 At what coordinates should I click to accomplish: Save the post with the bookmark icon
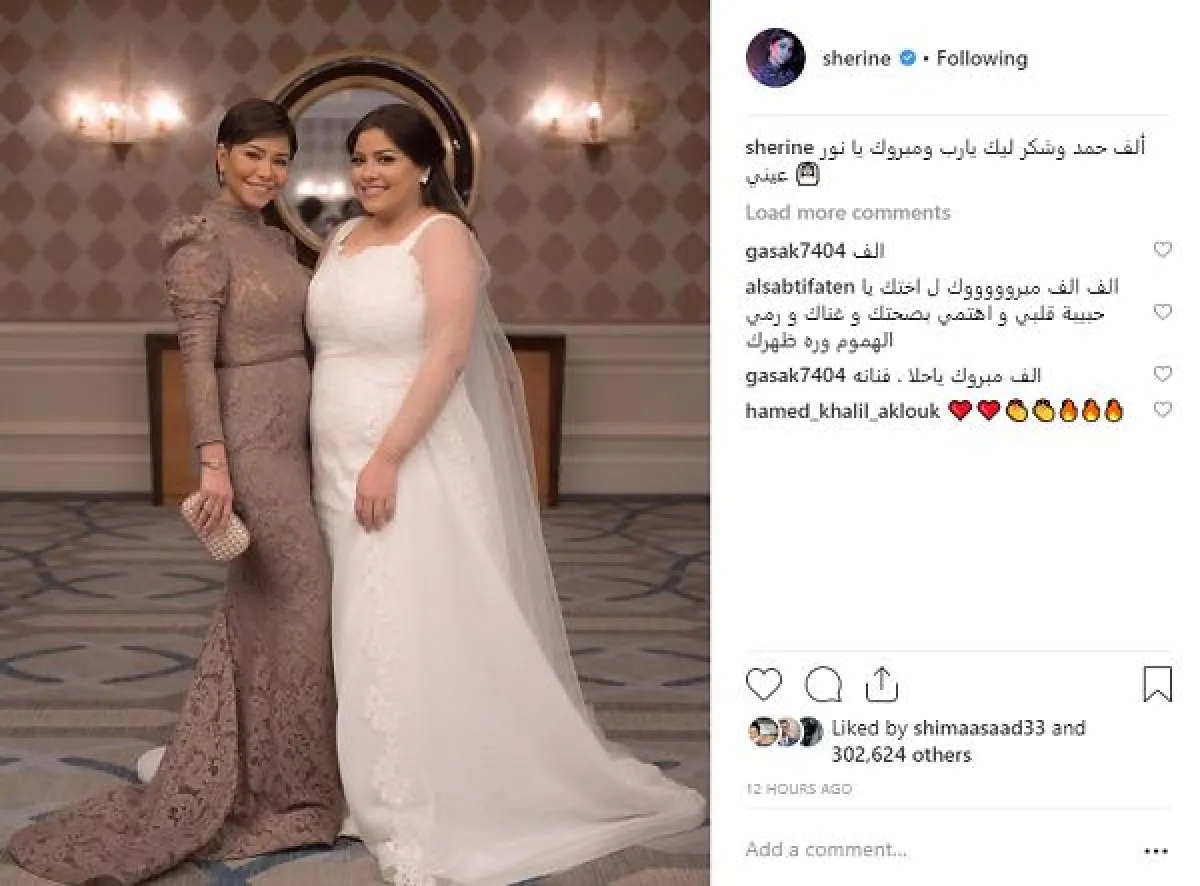point(1157,685)
